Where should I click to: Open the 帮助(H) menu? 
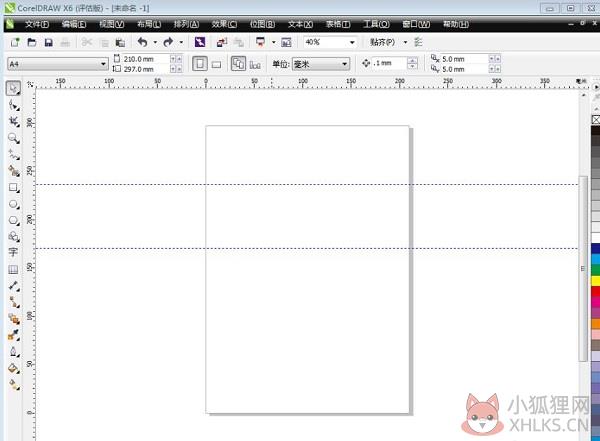coord(455,24)
